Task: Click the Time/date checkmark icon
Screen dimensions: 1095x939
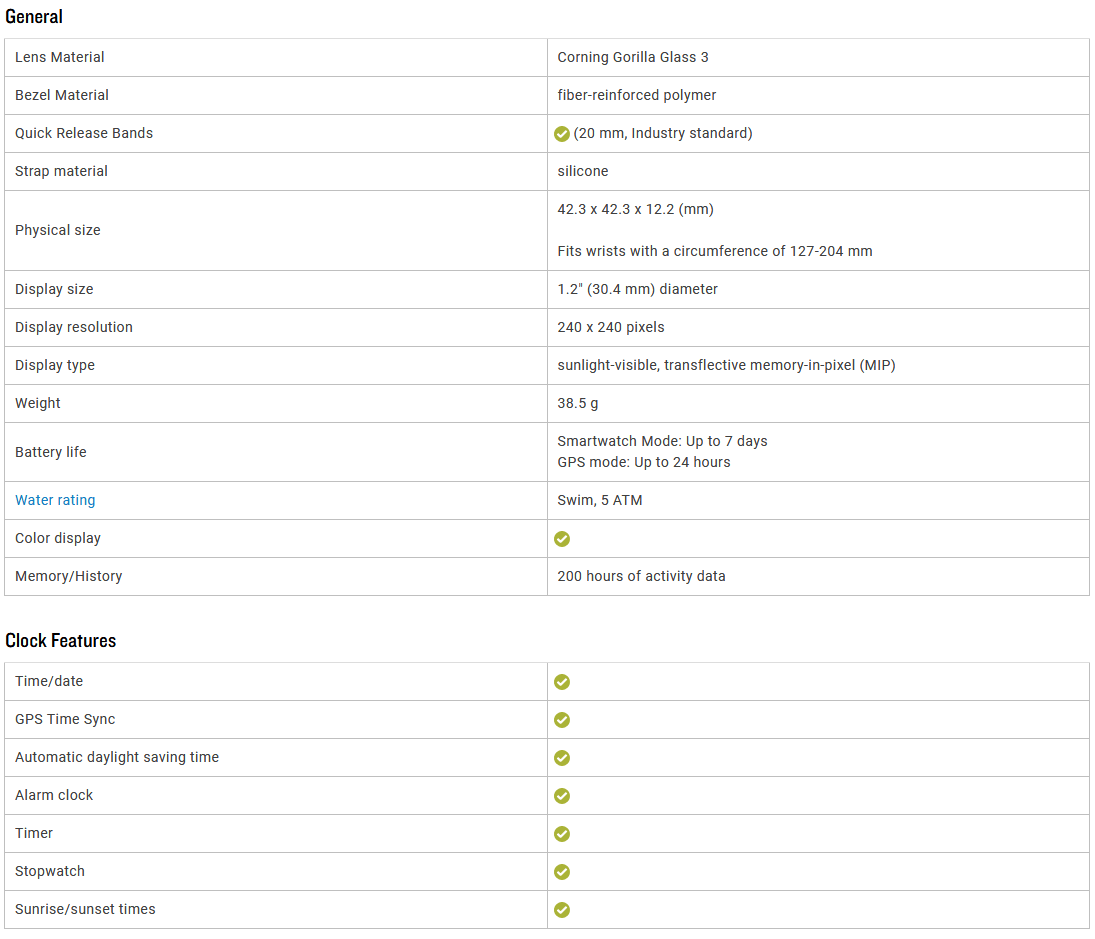Action: pyautogui.click(x=562, y=682)
